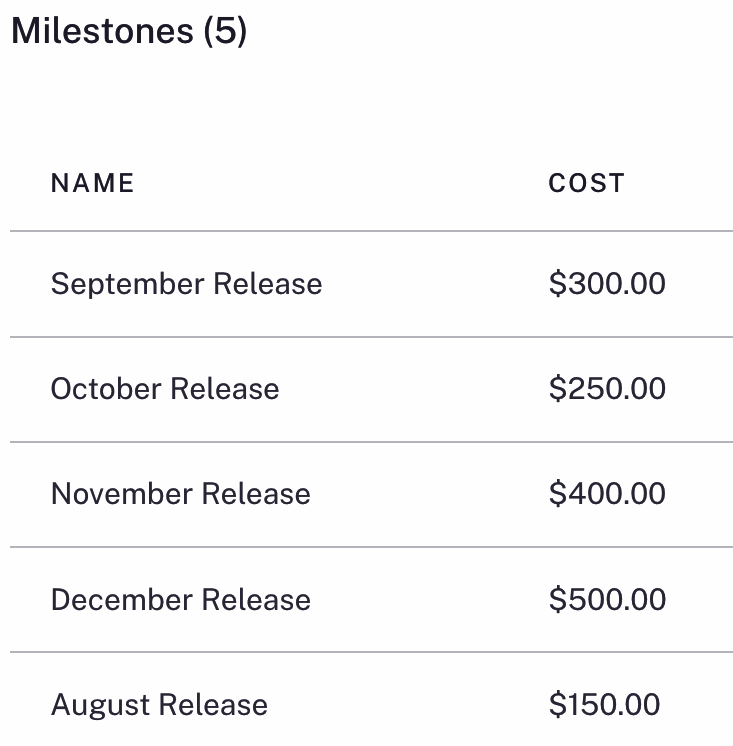The height and width of the screenshot is (746, 733).
Task: Click the divider between November and December rows
Action: [x=370, y=547]
